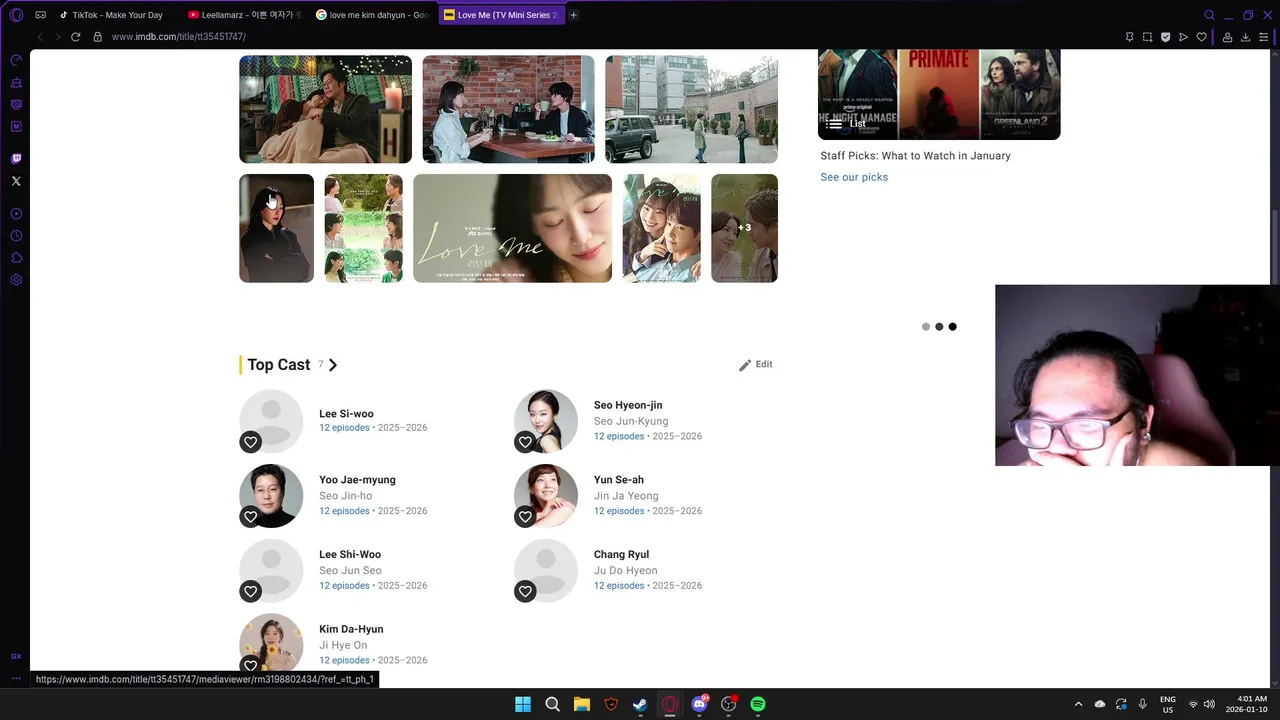The height and width of the screenshot is (720, 1280).
Task: Open Spotify from the taskbar
Action: pyautogui.click(x=758, y=704)
